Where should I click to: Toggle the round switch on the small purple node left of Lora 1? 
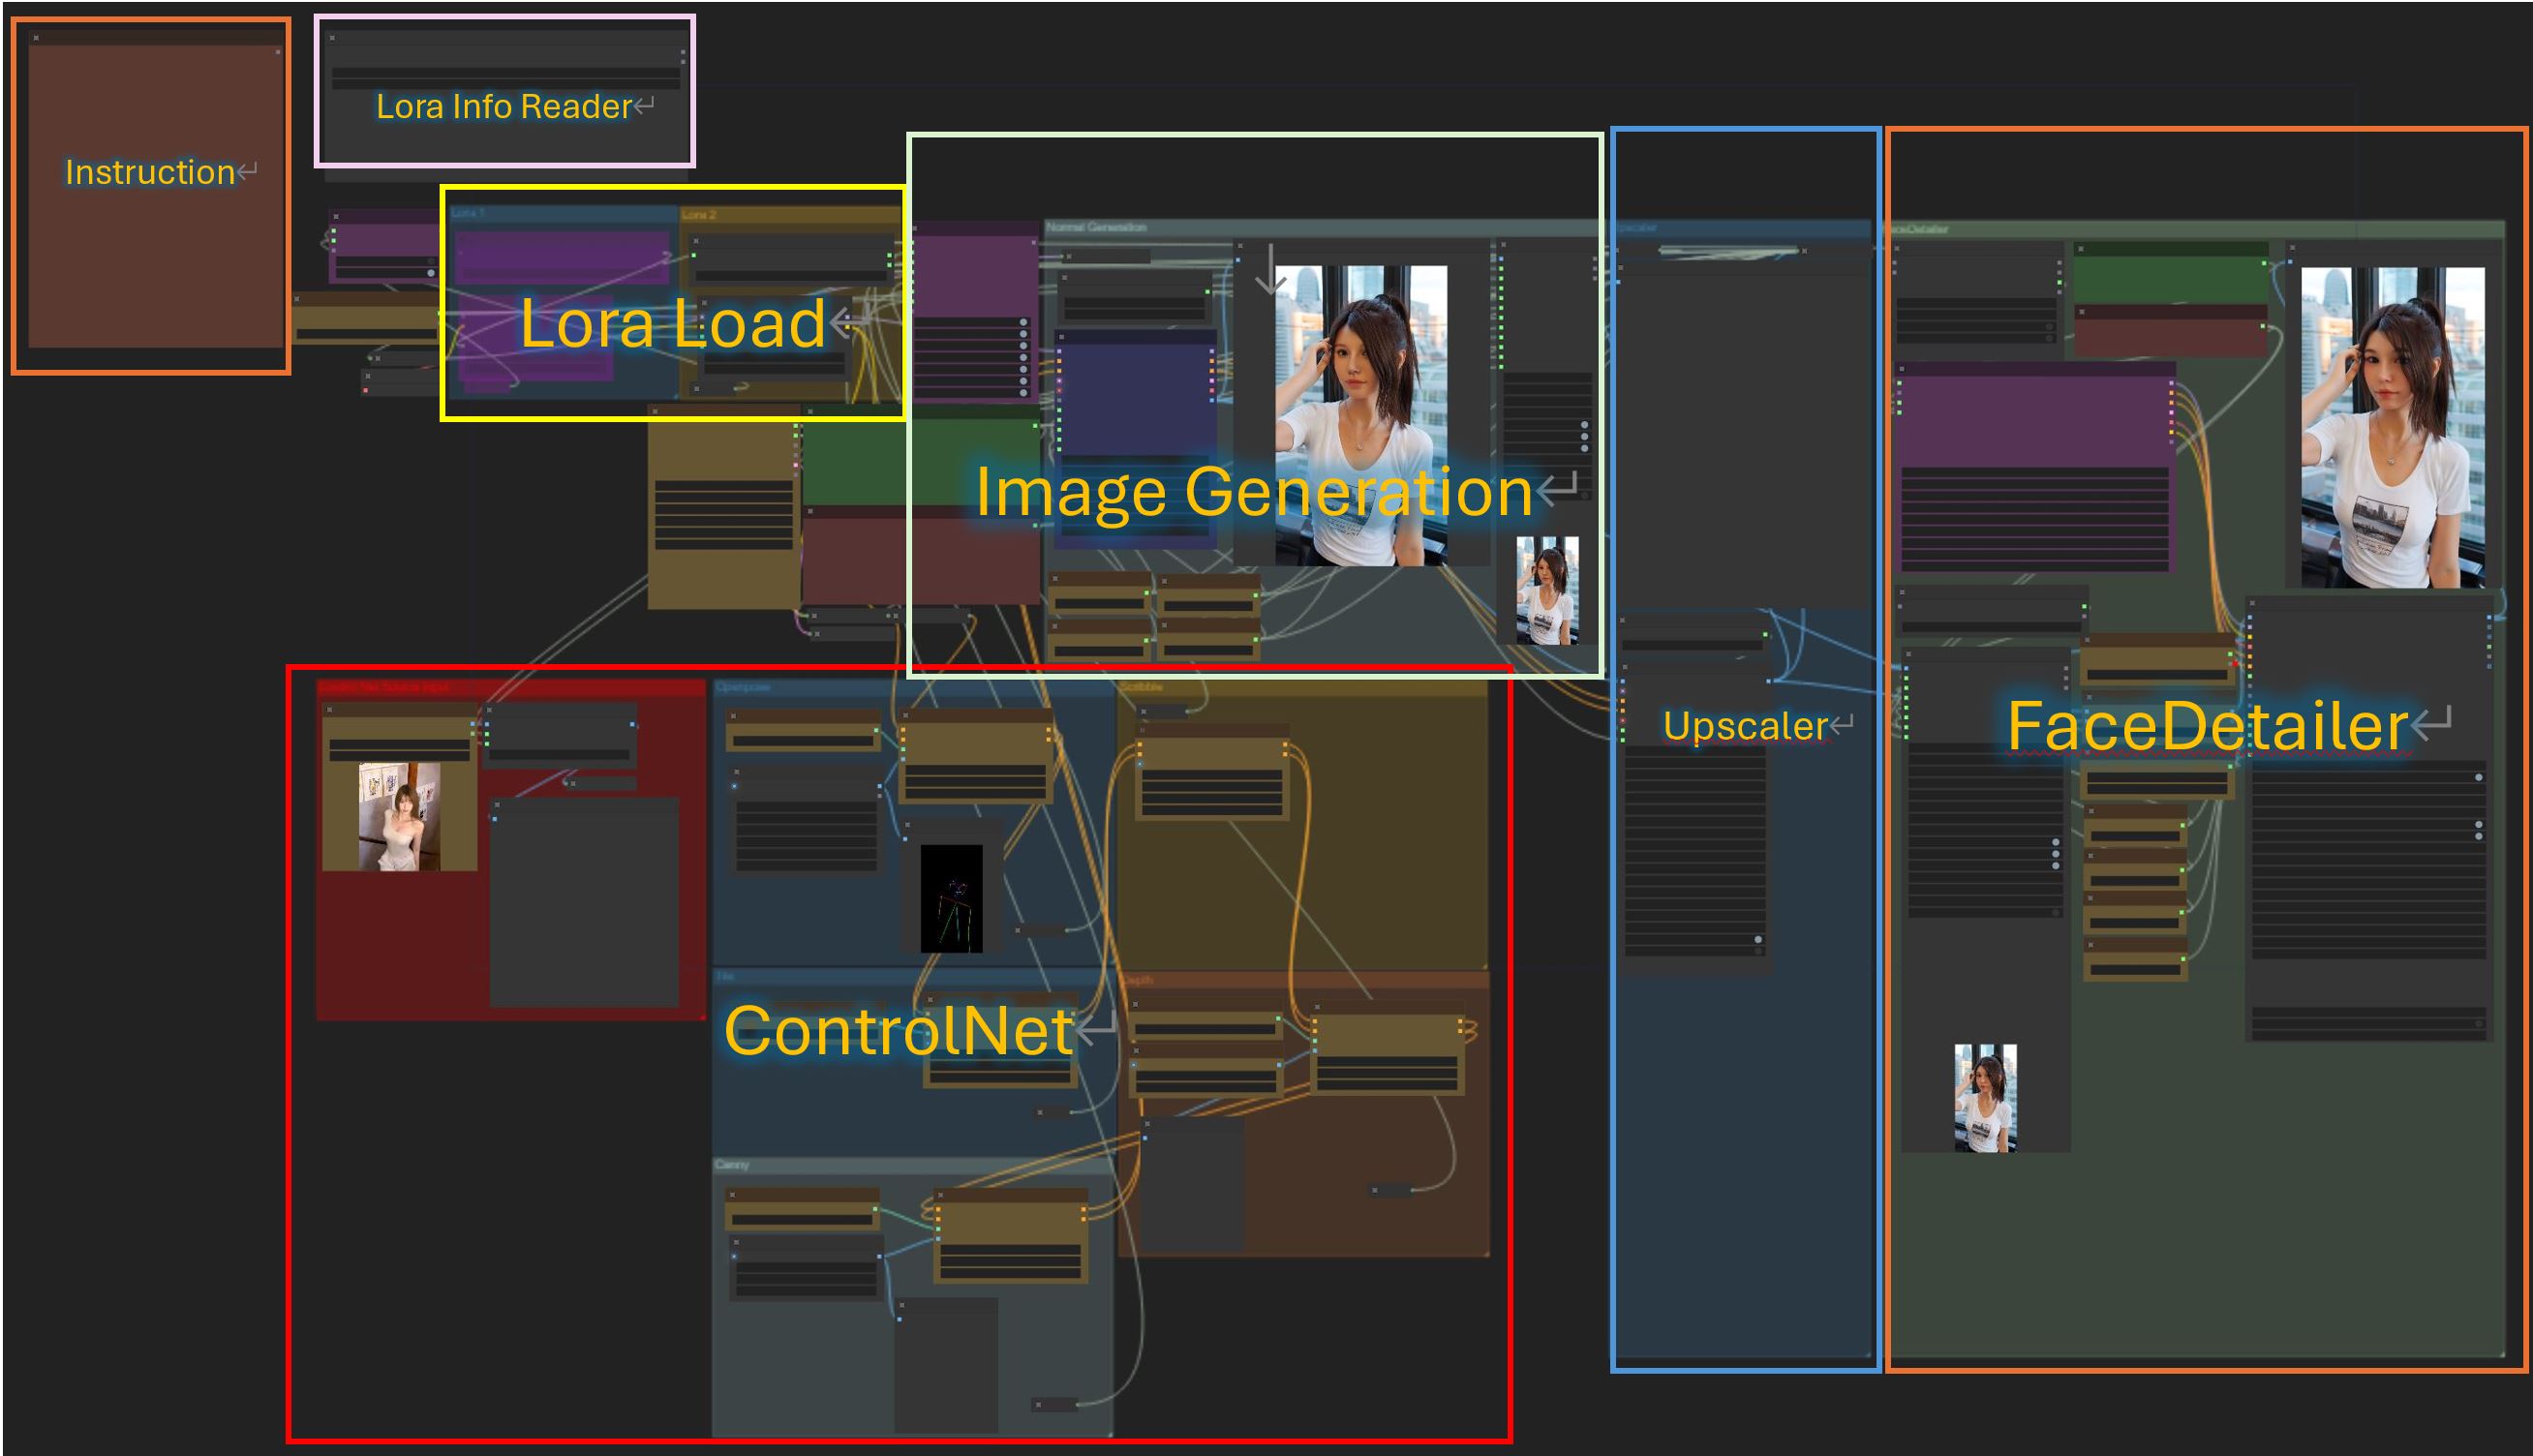click(431, 273)
